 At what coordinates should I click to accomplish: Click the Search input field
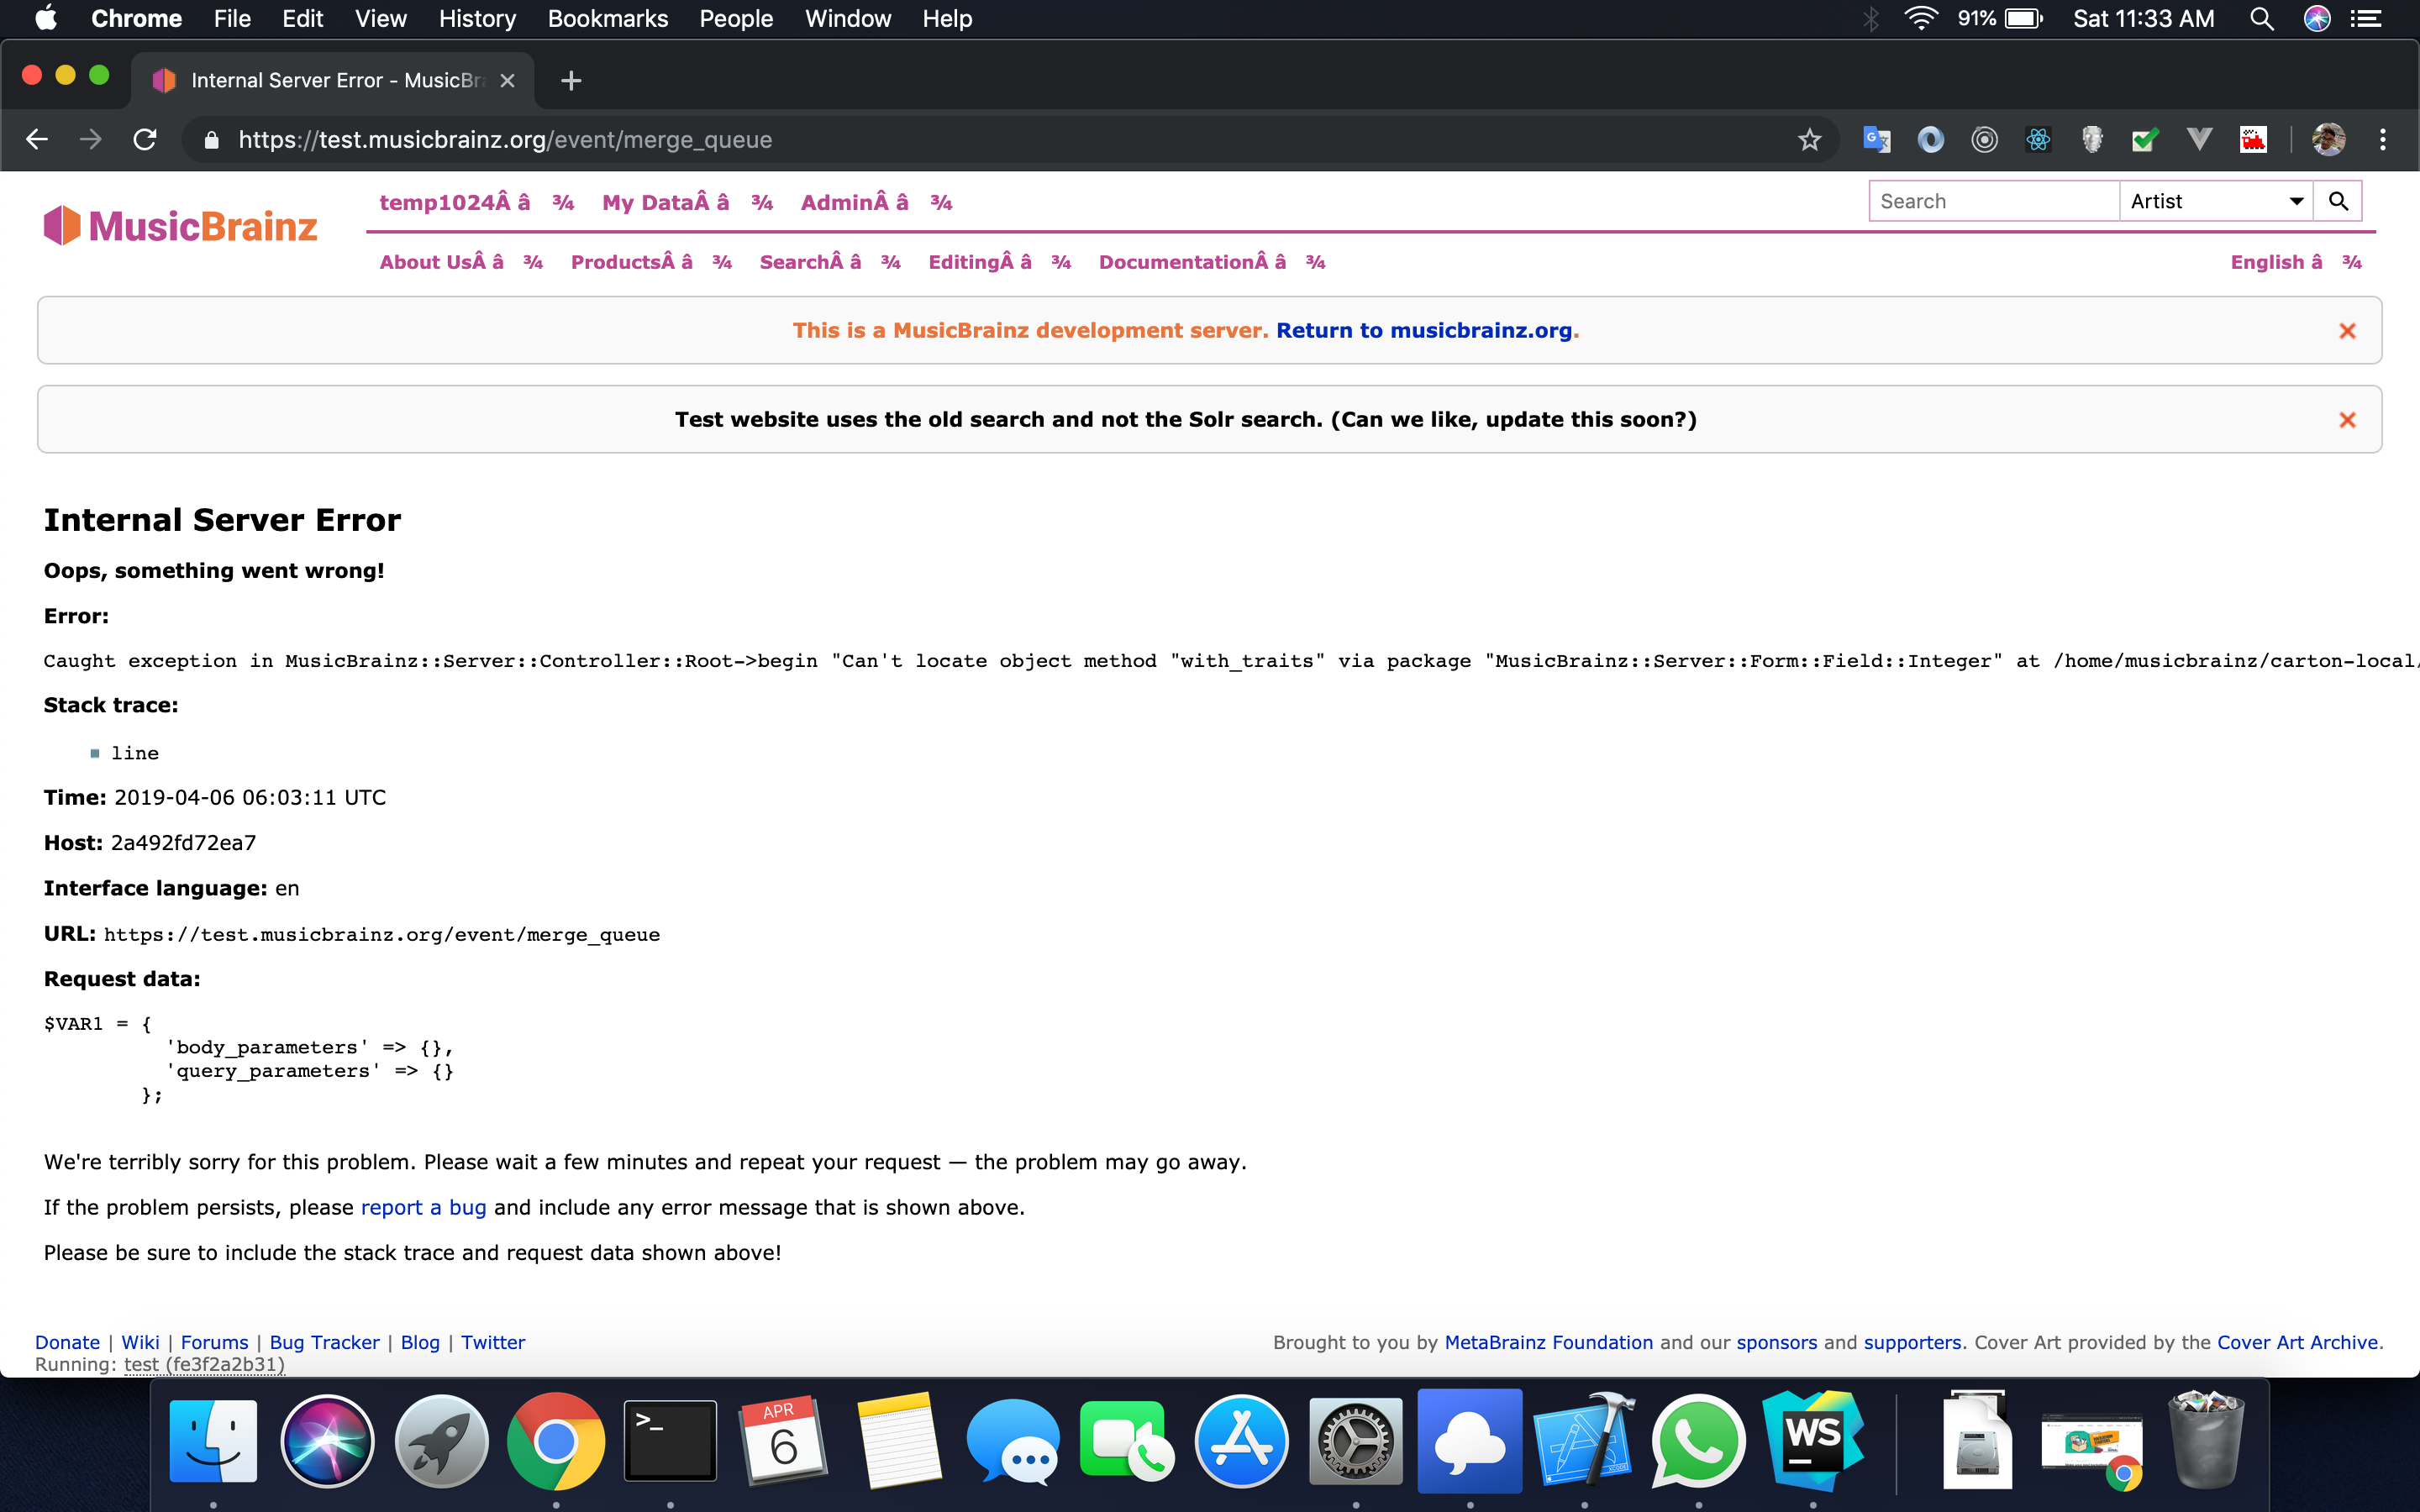[x=1993, y=201]
